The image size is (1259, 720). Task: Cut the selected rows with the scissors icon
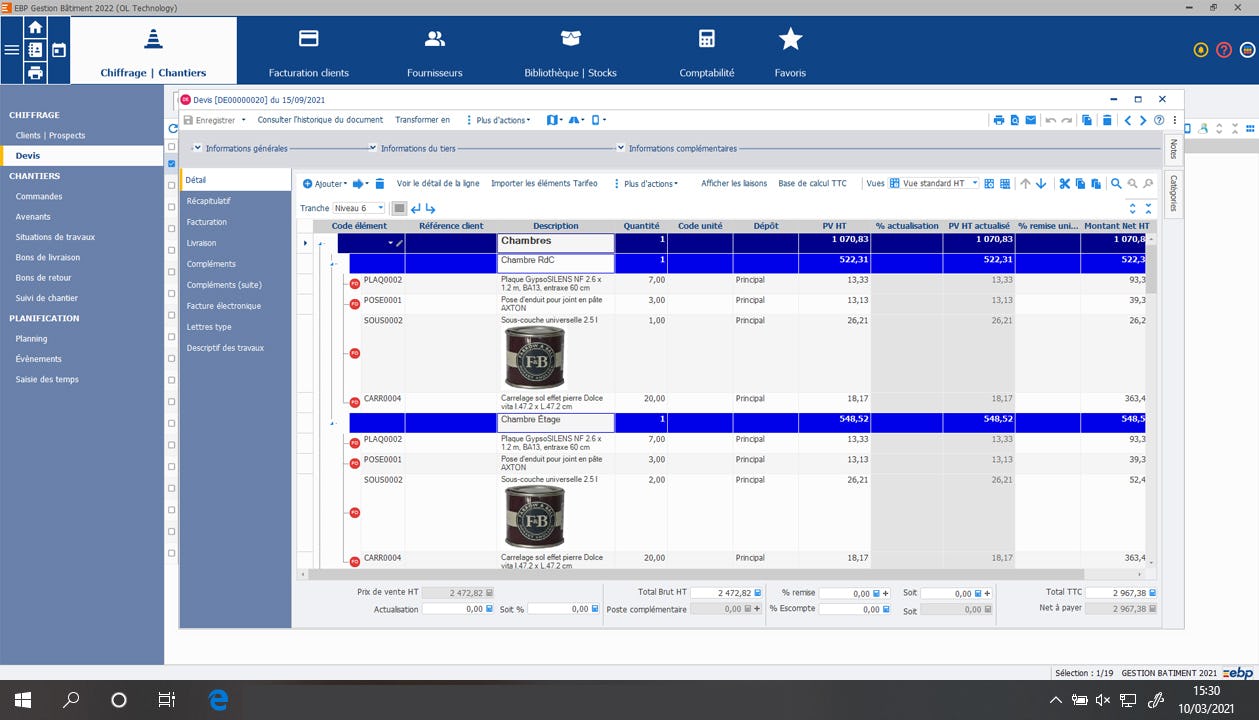[1065, 185]
